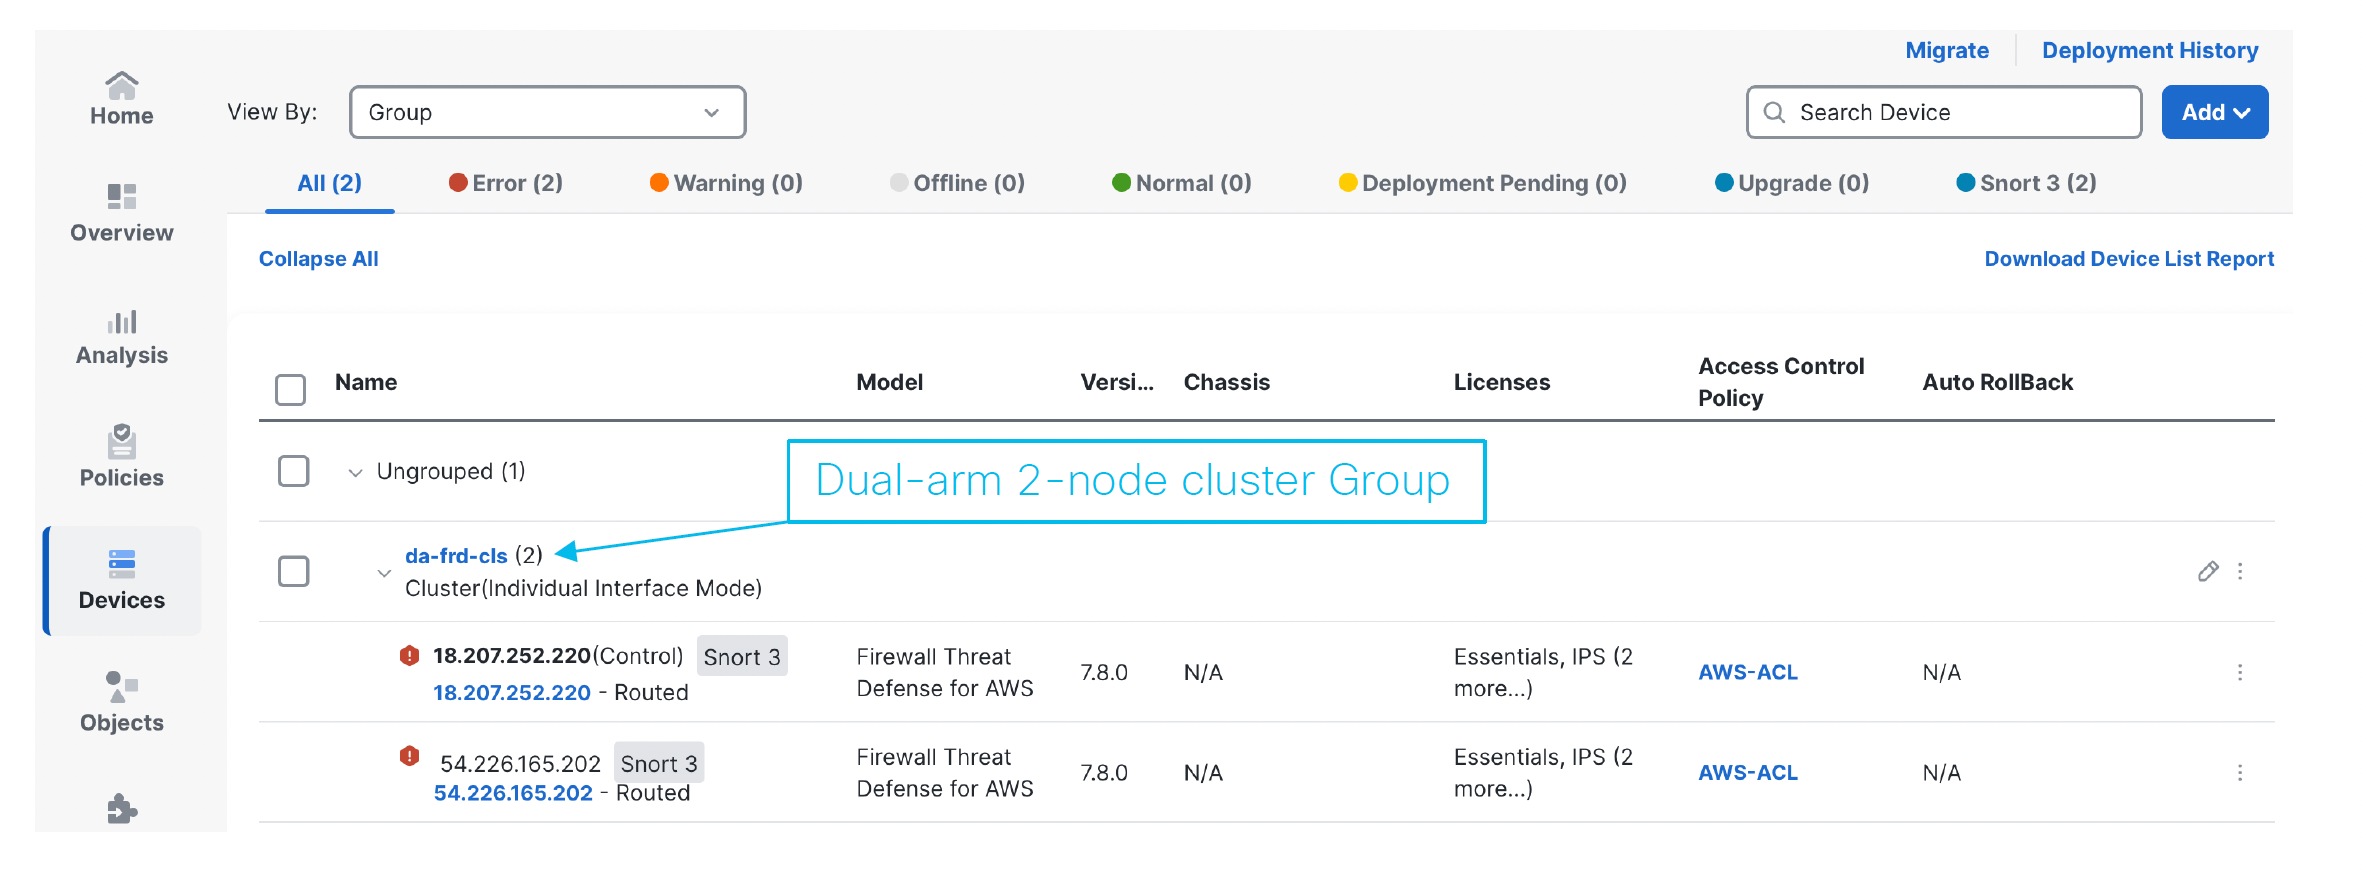Screen dimensions: 2366x872
Task: Switch to the Snort 3 (2) tab
Action: (2026, 183)
